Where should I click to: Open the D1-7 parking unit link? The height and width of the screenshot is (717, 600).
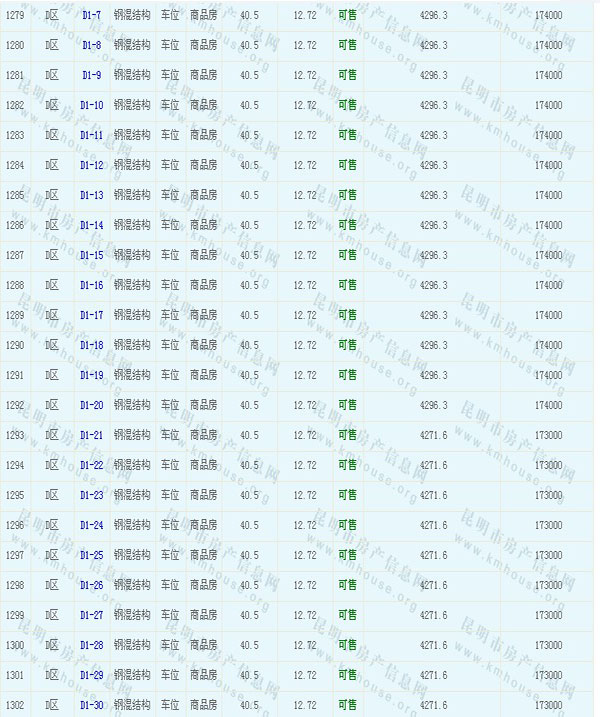pos(91,15)
